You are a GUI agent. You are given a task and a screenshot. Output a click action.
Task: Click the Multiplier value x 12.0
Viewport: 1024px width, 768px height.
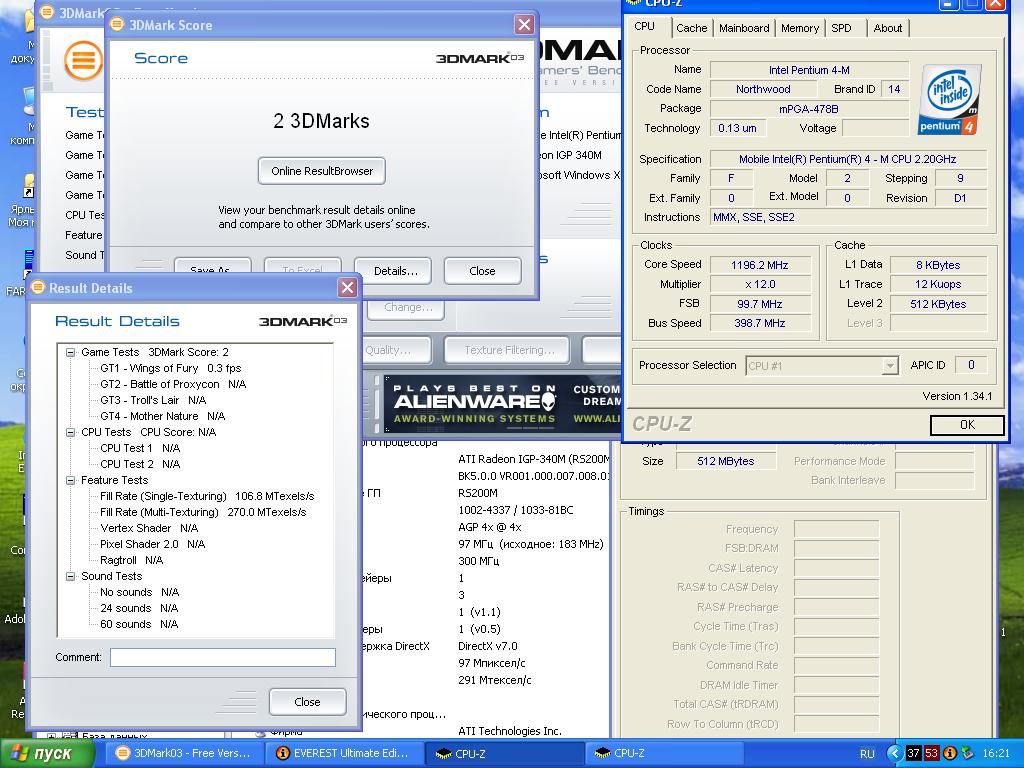[760, 285]
